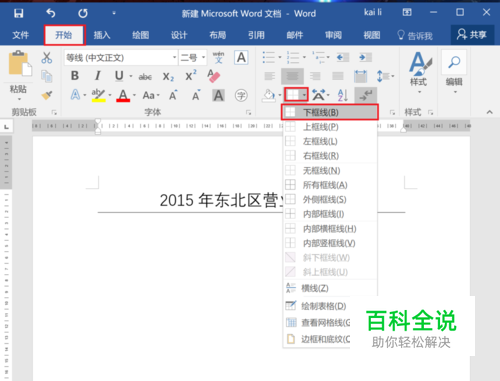Click the character border A icon
500x381 pixels.
tap(241, 57)
